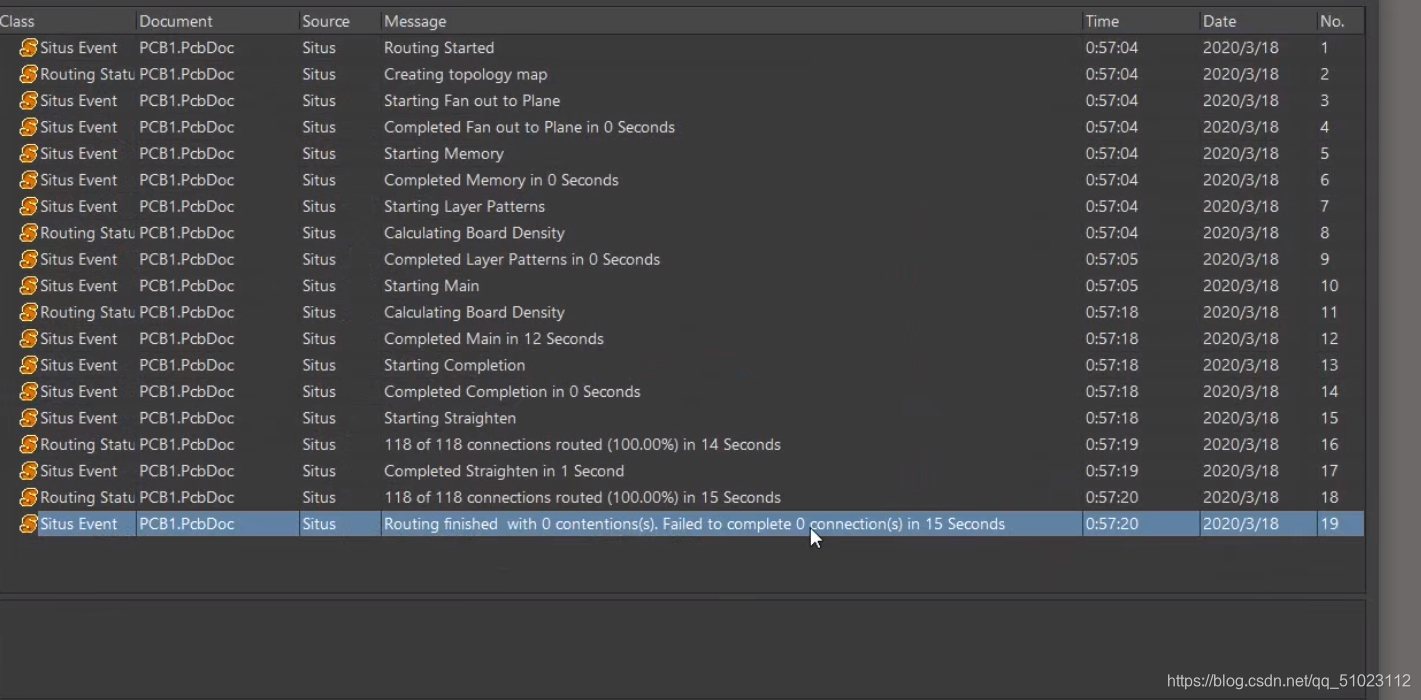This screenshot has height=700, width=1421.
Task: Click the icon on 'Starting Main' row
Action: [x=29, y=286]
